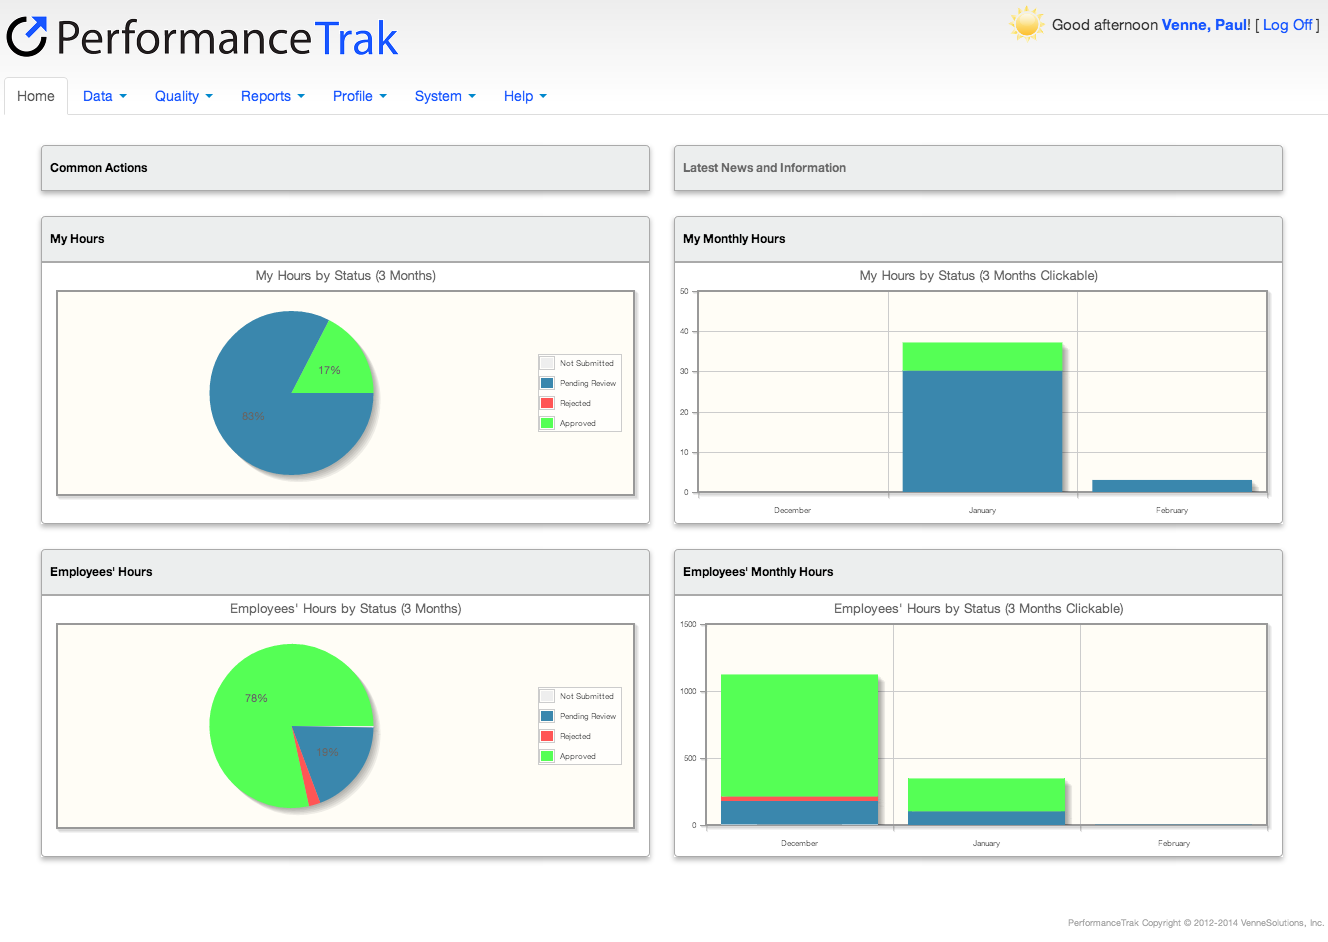This screenshot has height=942, width=1328.
Task: Click the Approved swatch in Employees' Hours legend
Action: point(547,756)
